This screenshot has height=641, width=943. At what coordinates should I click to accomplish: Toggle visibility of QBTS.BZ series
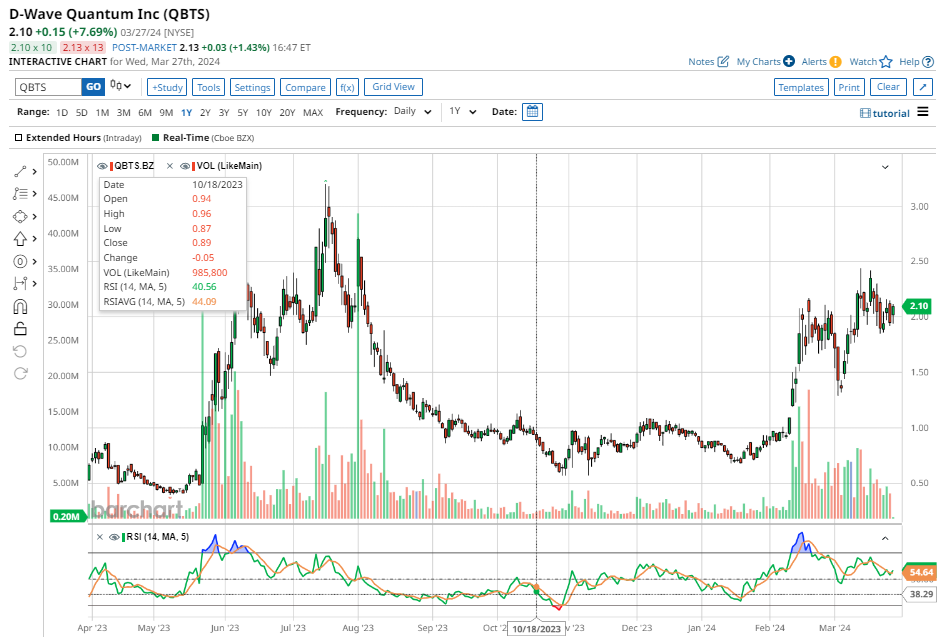(x=102, y=166)
